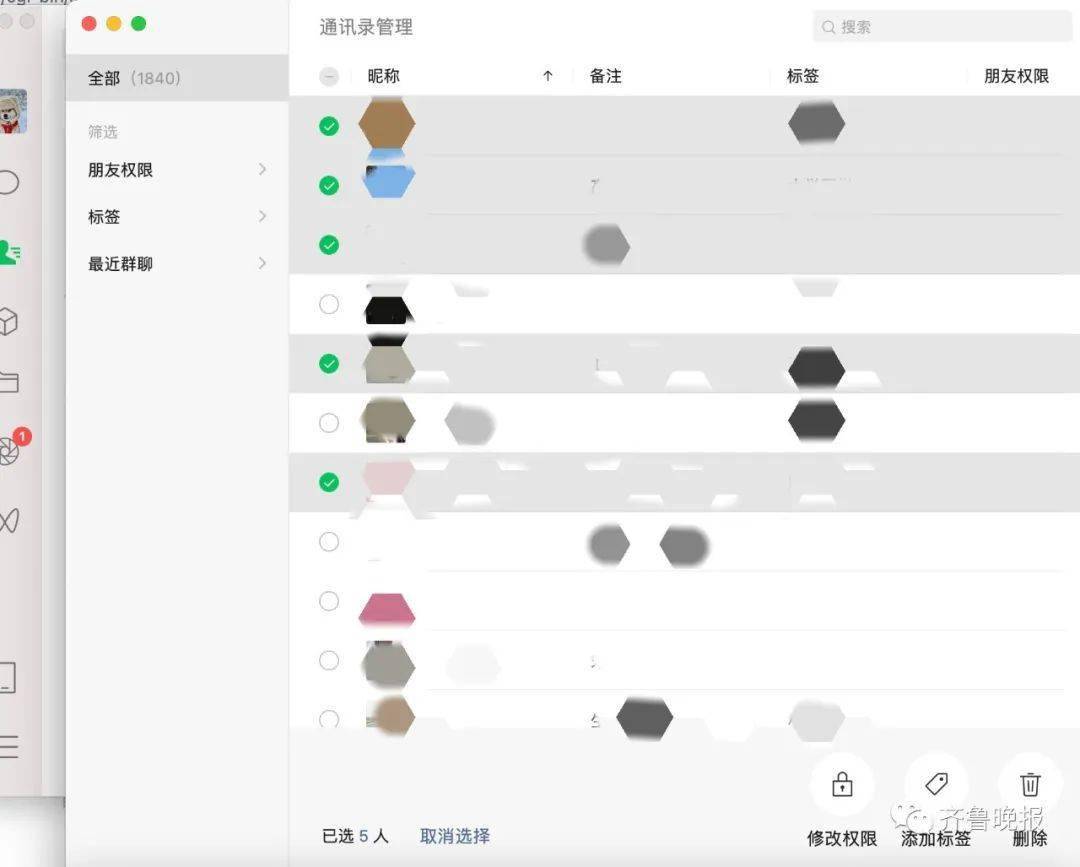Screen dimensions: 1080x867
Task: Toggle the nickname sort arrow direction
Action: coord(548,75)
